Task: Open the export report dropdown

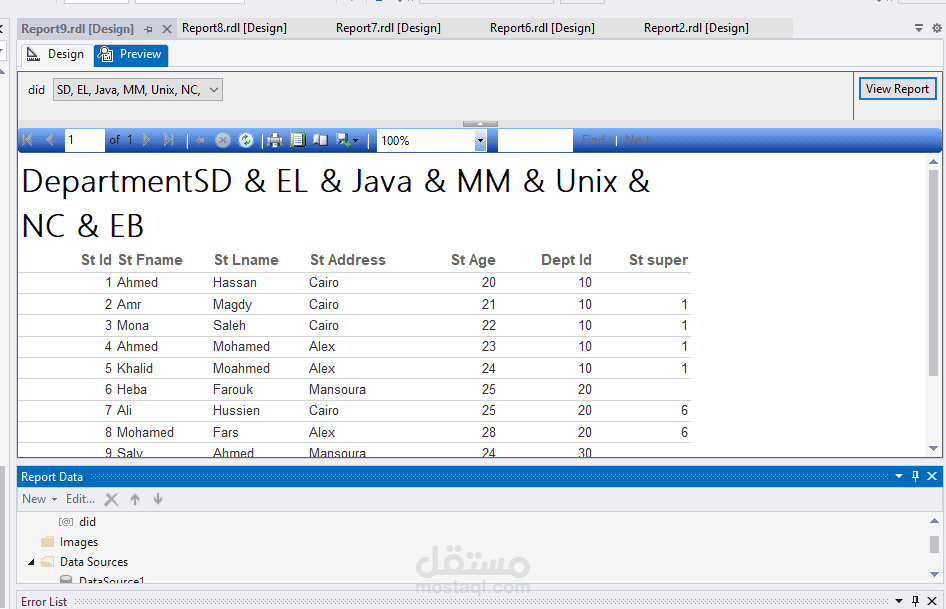Action: point(348,141)
